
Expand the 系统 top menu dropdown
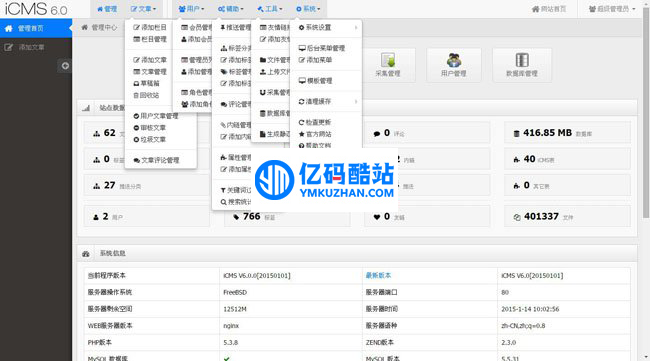(308, 9)
